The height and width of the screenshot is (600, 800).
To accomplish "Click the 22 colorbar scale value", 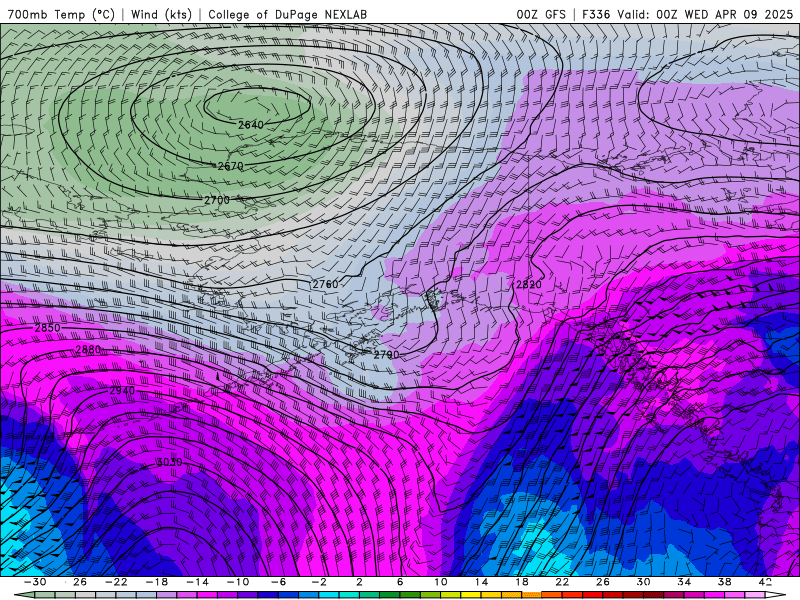I will tap(562, 582).
